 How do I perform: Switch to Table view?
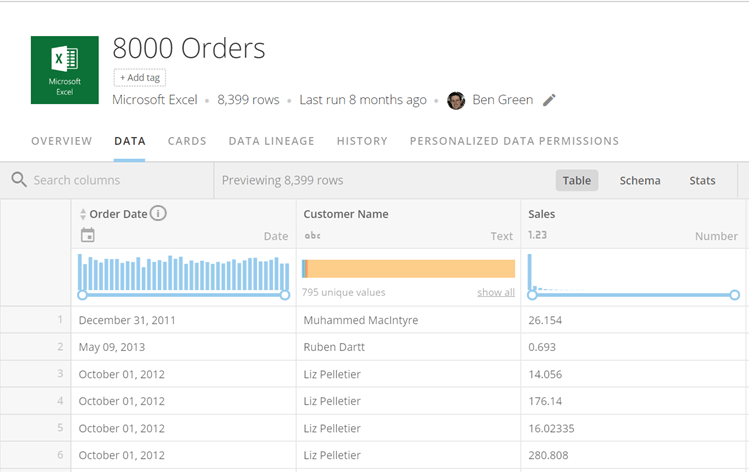click(577, 181)
